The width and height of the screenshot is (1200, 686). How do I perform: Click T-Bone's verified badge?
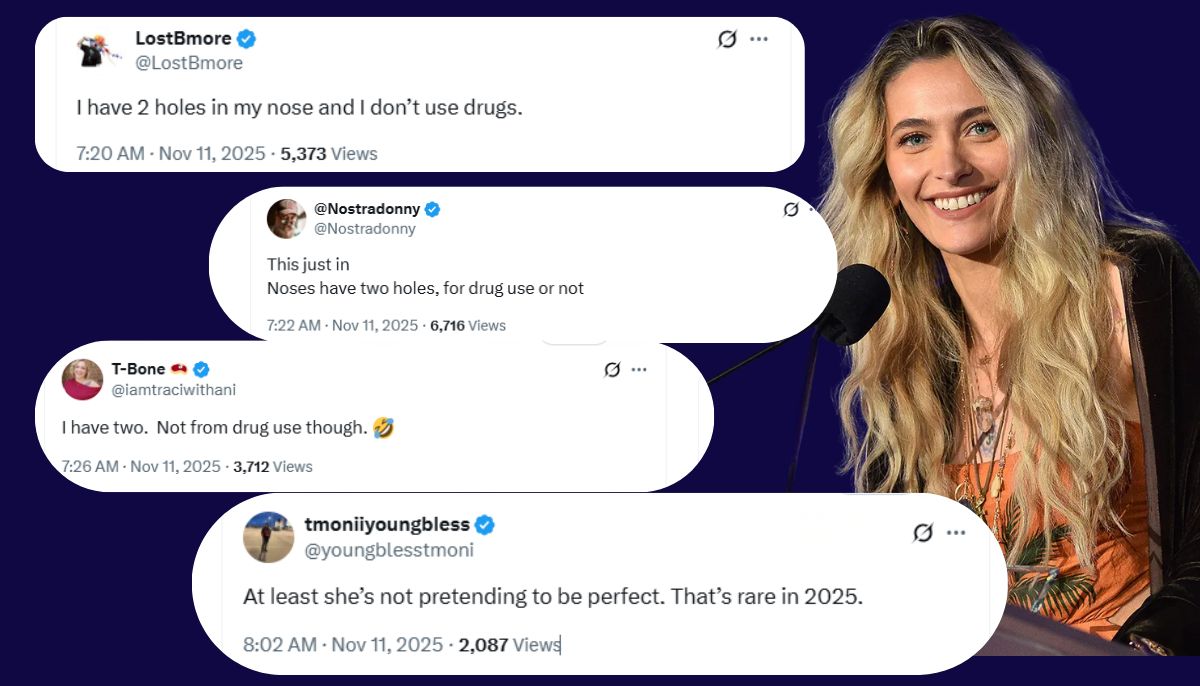201,369
